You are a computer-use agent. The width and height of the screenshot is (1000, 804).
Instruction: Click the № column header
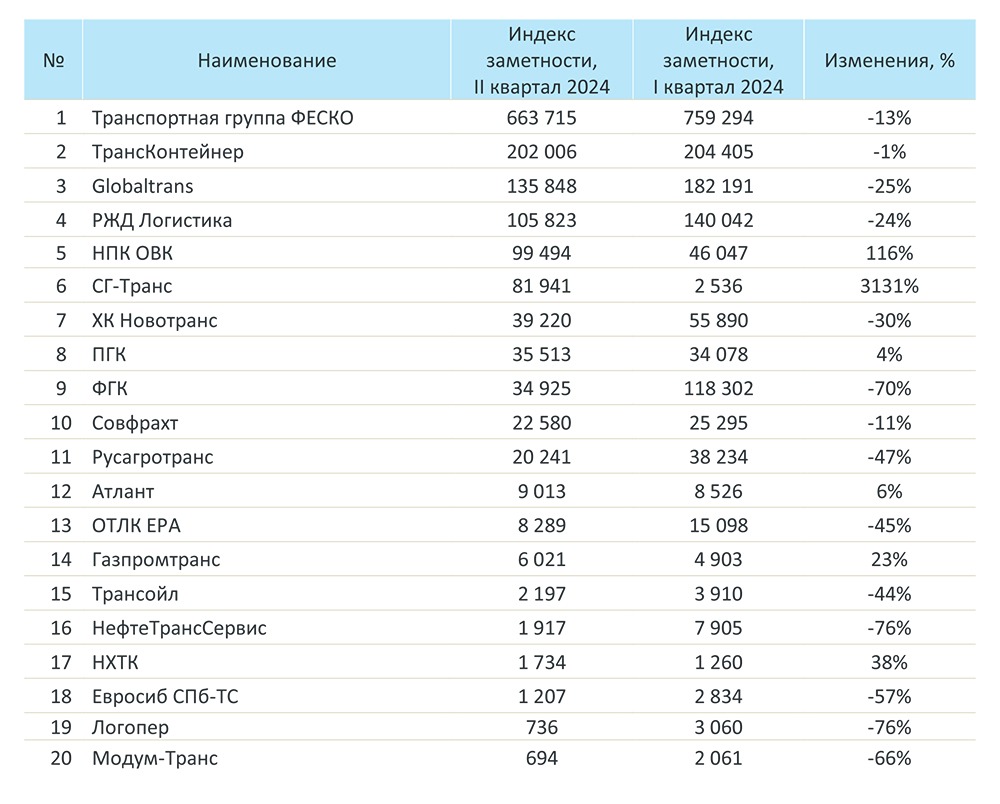click(53, 61)
